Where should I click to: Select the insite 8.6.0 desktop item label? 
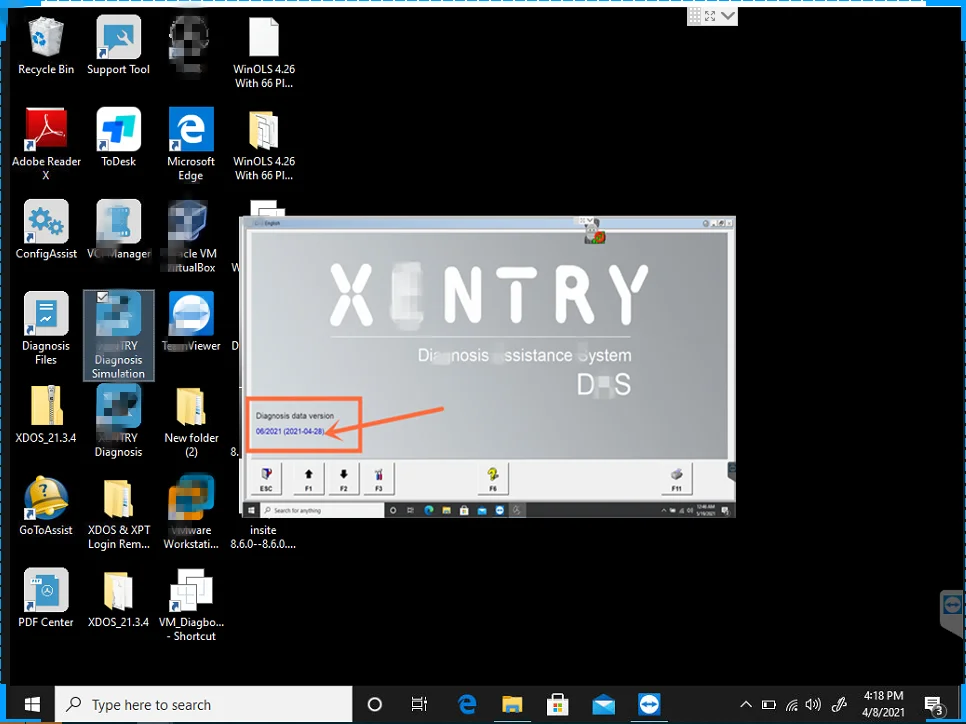point(263,537)
